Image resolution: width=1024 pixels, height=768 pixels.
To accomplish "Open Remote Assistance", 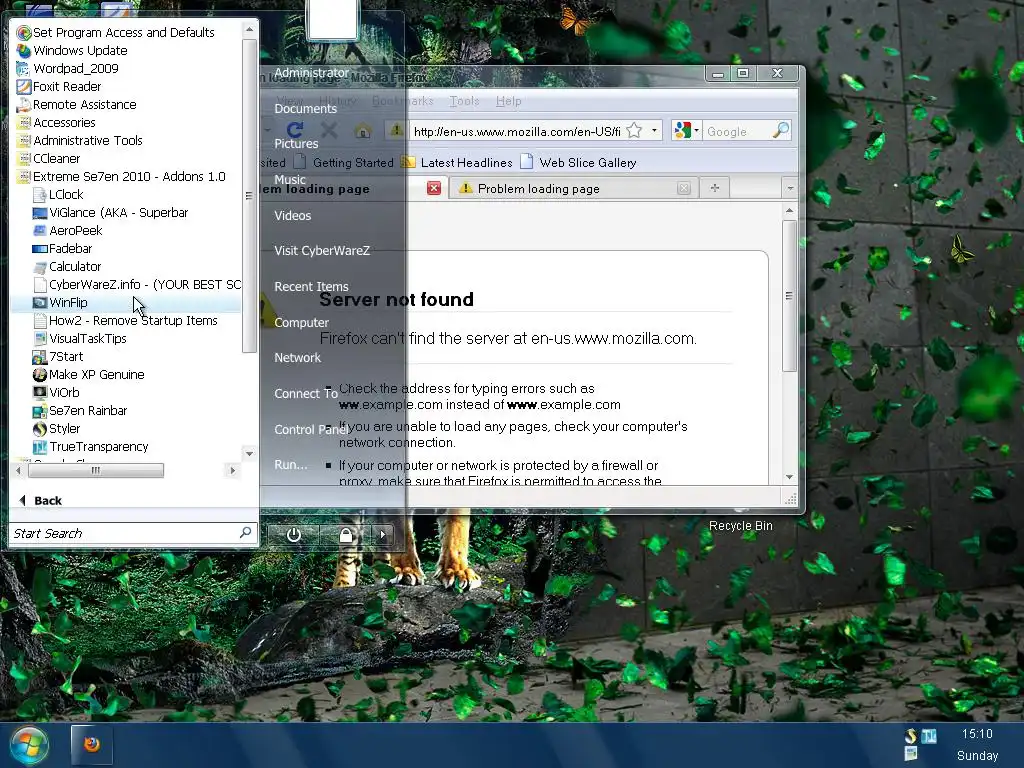I will click(84, 104).
